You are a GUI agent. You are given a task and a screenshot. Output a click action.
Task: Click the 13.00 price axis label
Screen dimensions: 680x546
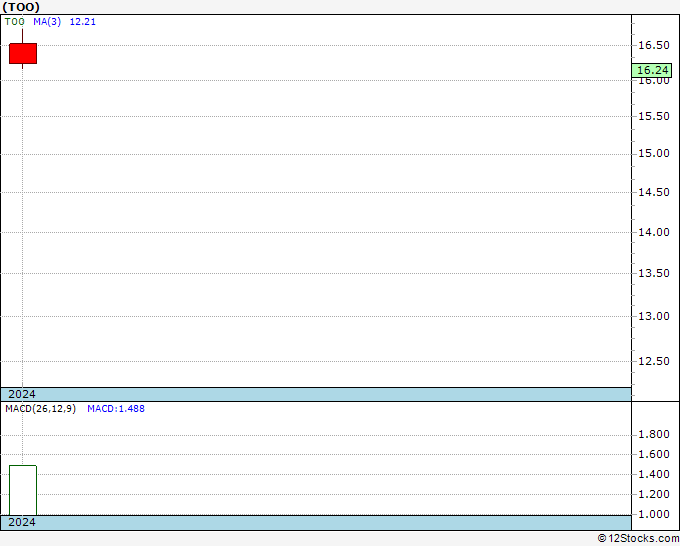pyautogui.click(x=654, y=316)
